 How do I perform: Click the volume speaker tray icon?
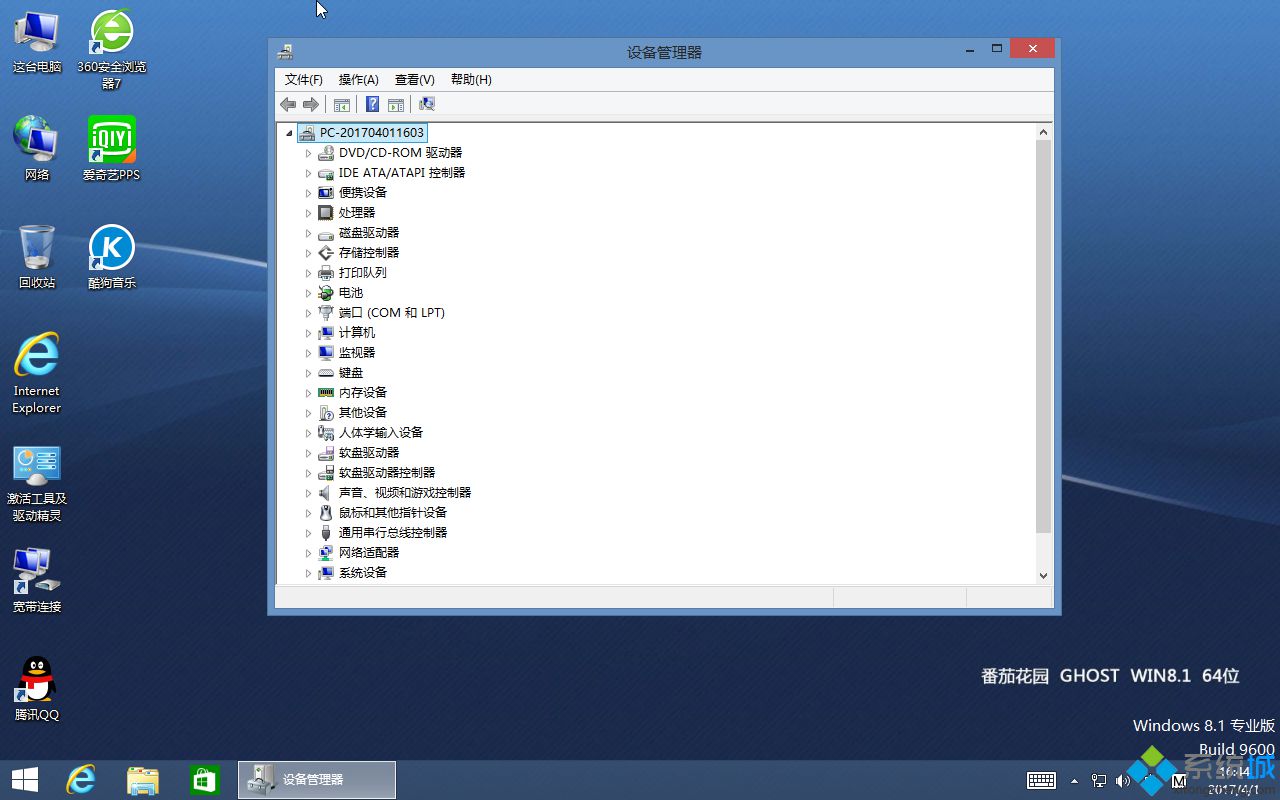[x=1122, y=780]
